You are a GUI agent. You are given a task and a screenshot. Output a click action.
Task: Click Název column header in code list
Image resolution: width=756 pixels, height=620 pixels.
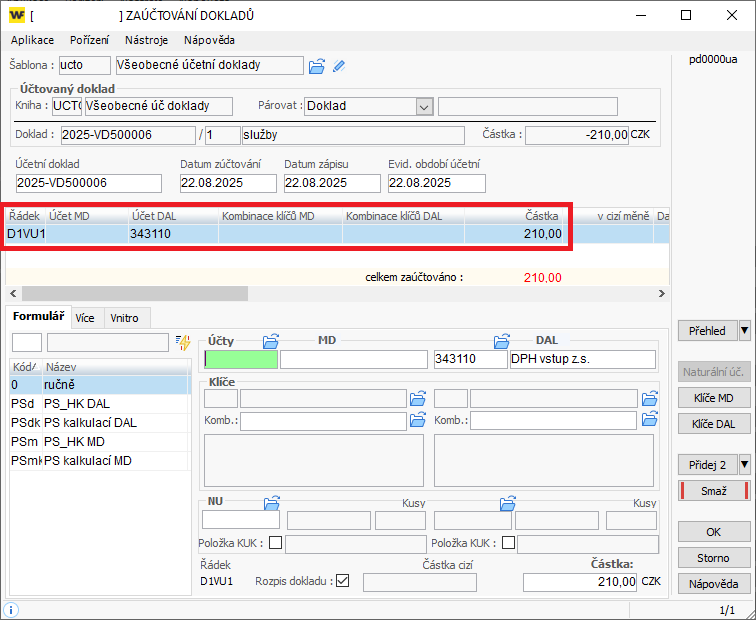[x=116, y=367]
